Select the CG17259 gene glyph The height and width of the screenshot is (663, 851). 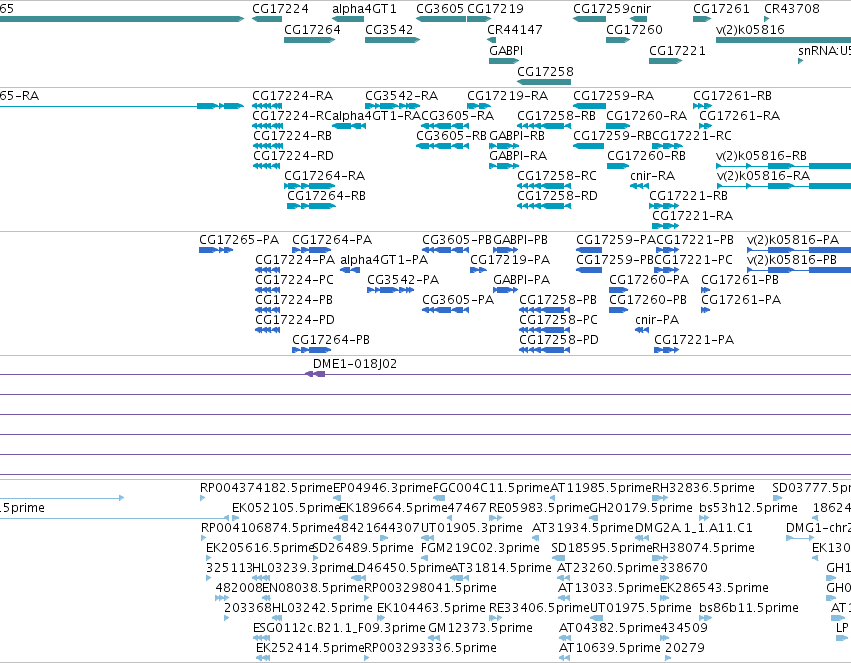coord(589,19)
